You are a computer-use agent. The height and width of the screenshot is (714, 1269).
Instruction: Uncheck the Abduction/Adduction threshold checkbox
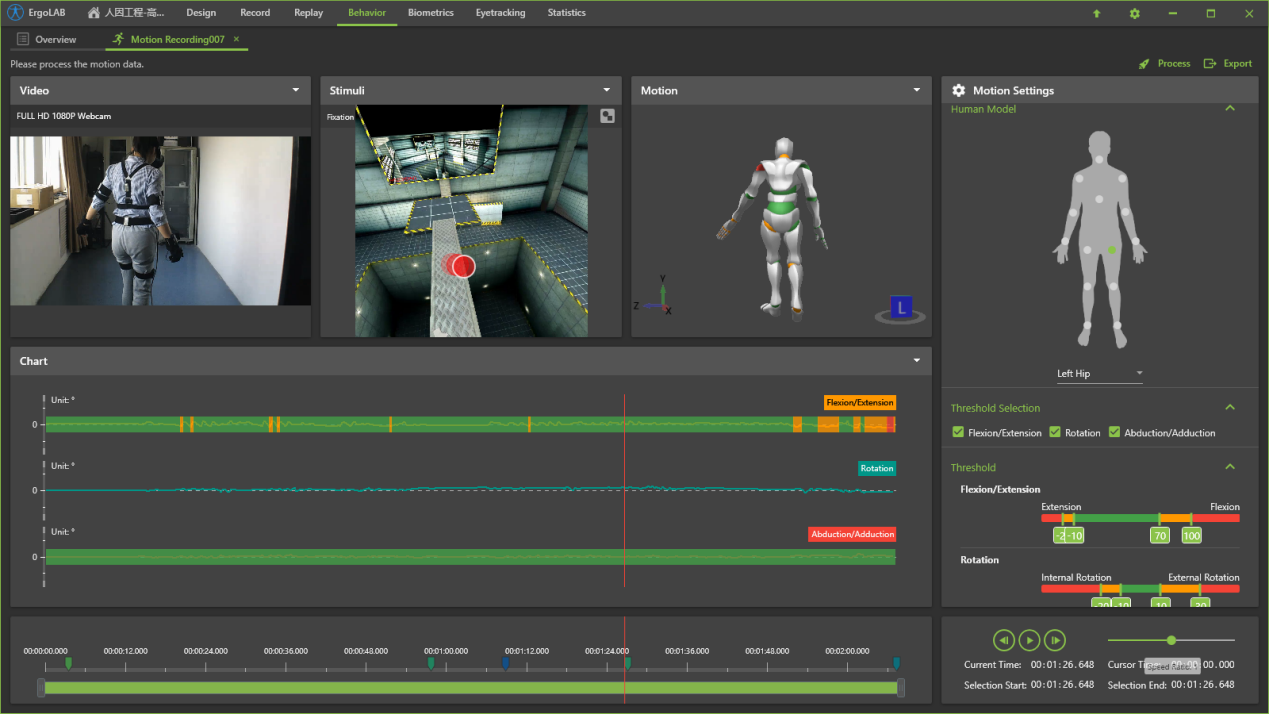1114,432
